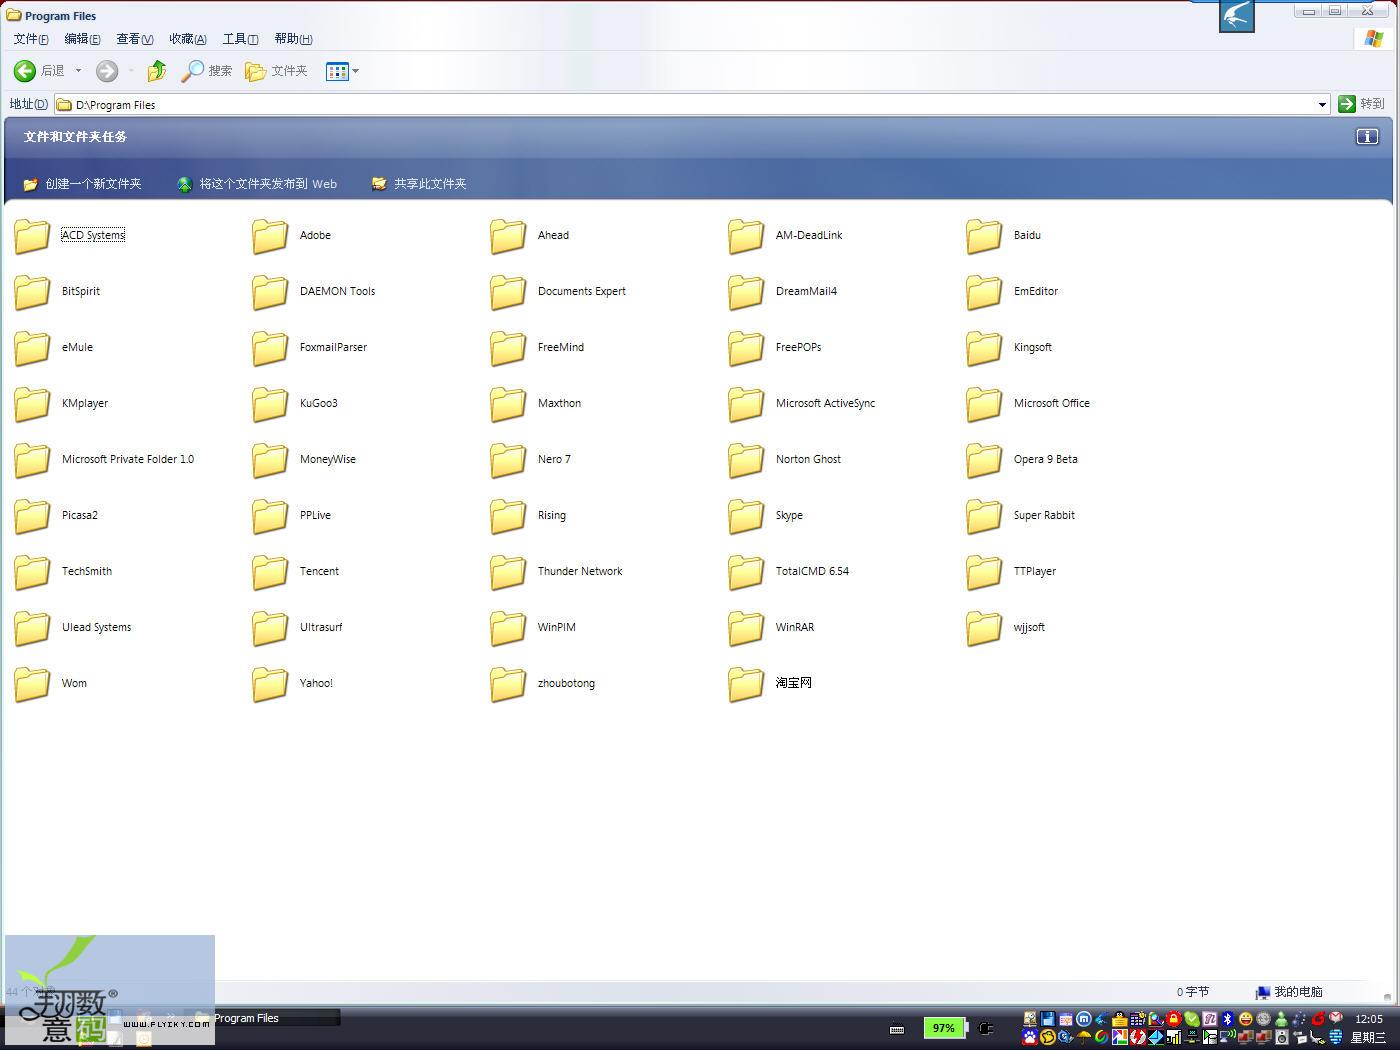
Task: Select the DreamMail4 folder icon
Action: [x=746, y=292]
